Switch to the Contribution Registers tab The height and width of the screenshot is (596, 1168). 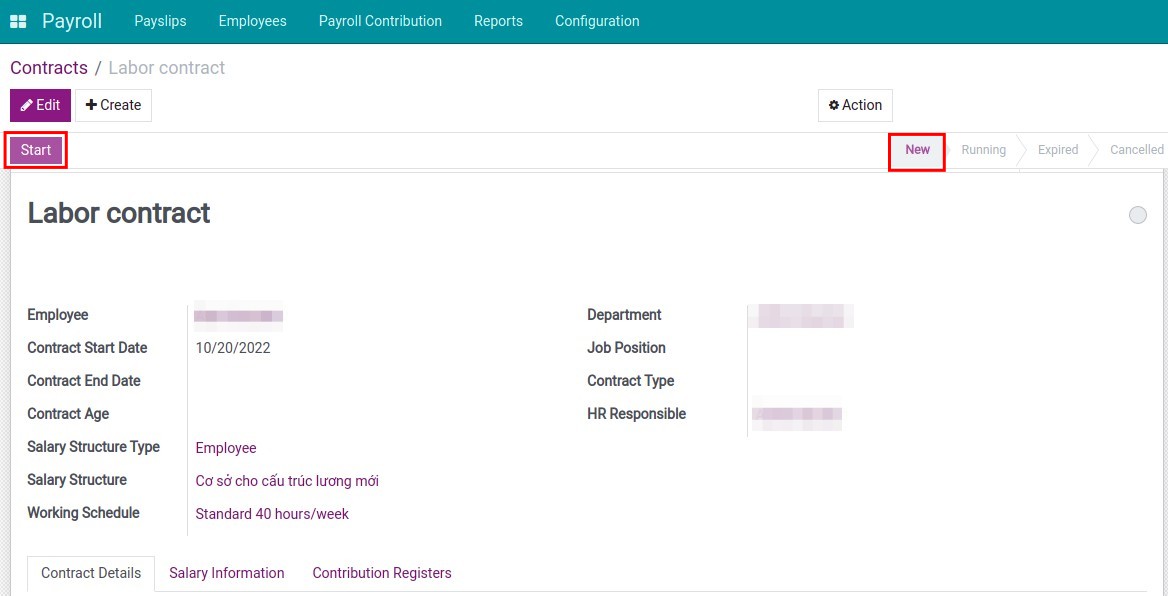click(382, 573)
